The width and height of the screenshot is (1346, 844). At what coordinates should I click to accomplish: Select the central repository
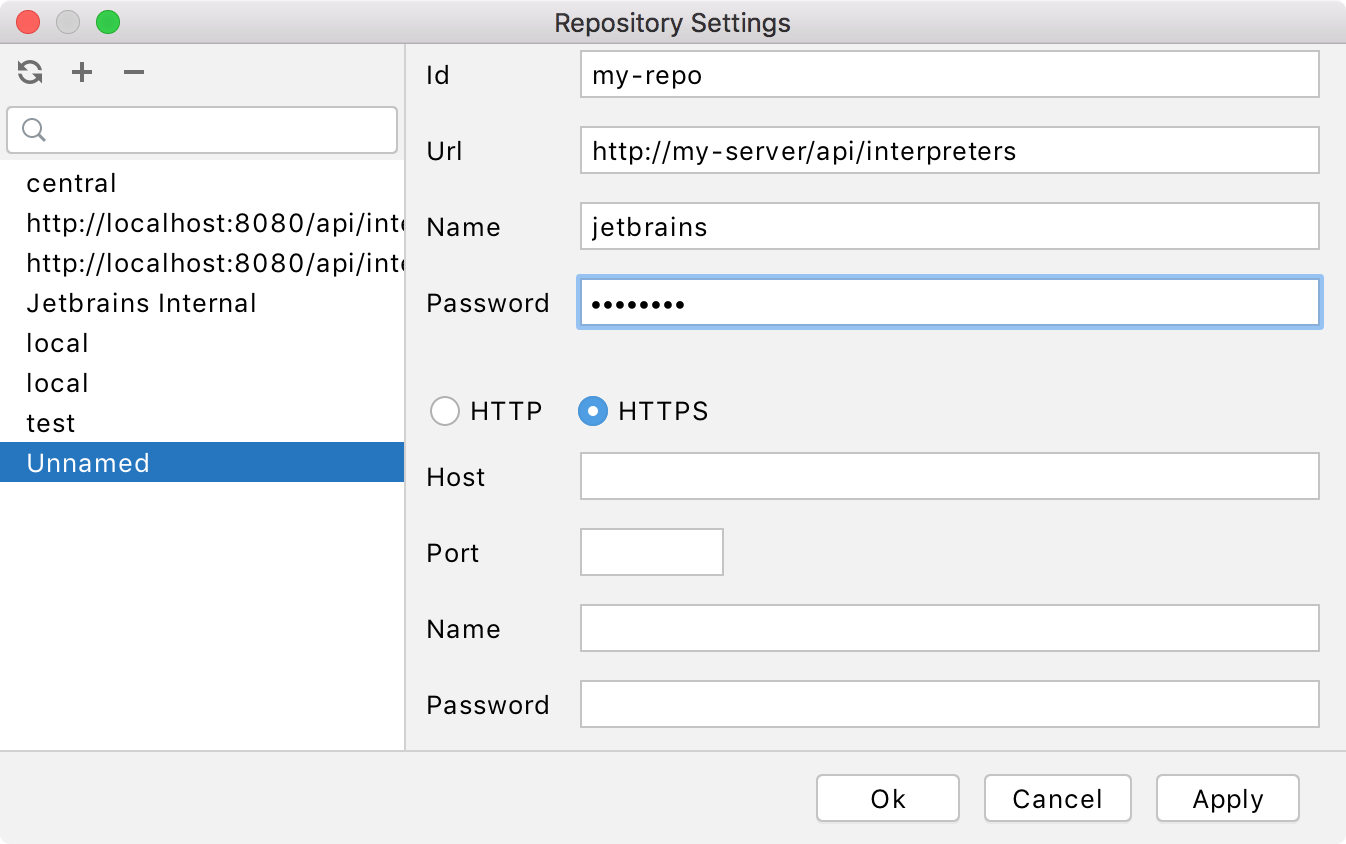tap(70, 183)
